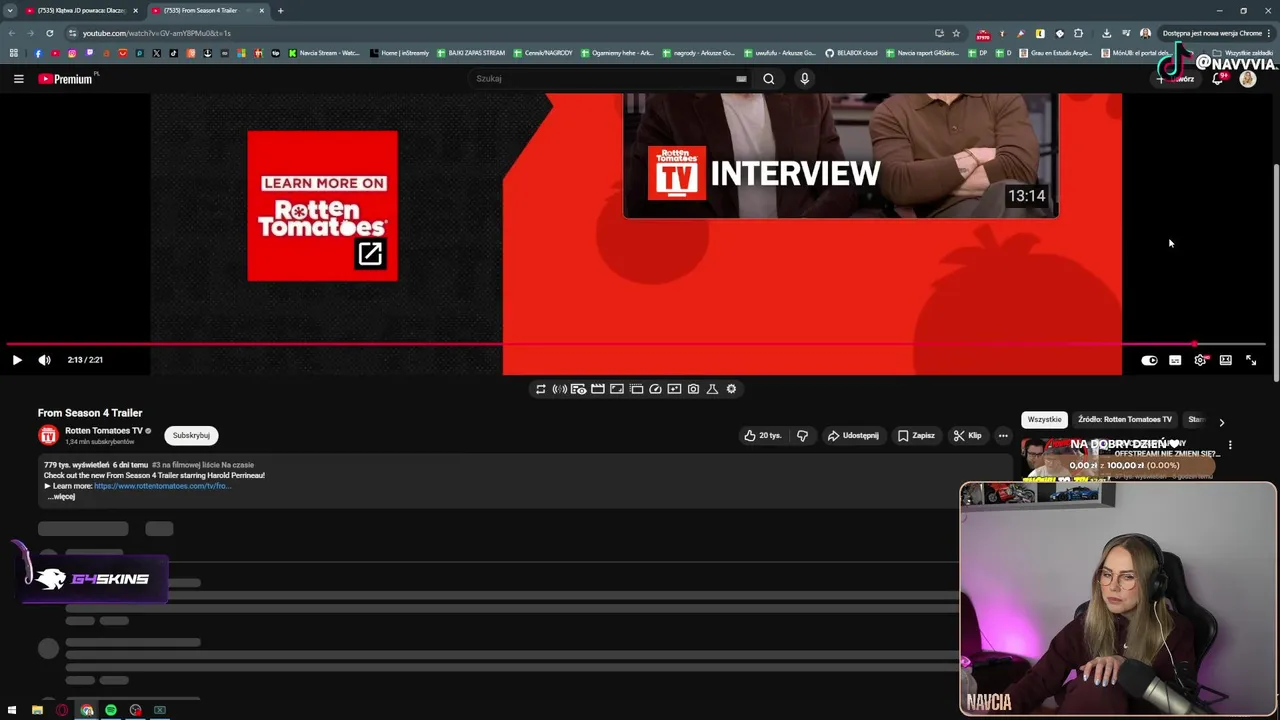Save the video with Zapisz
This screenshot has width=1280, height=720.
(916, 436)
